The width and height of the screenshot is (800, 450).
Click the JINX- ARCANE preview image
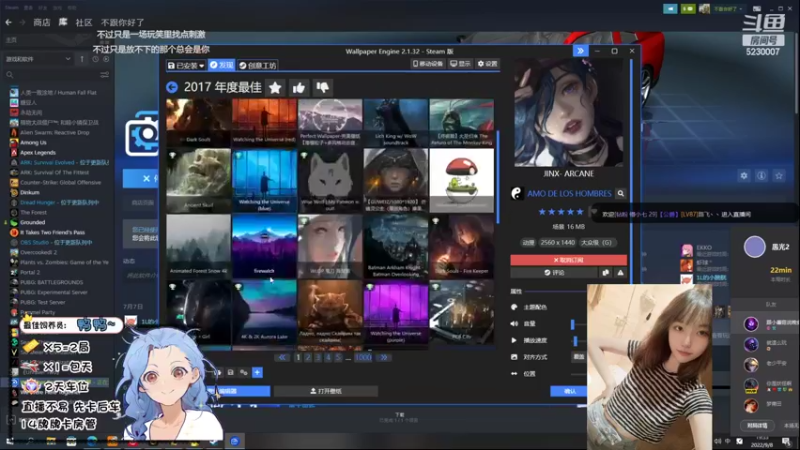click(x=568, y=113)
